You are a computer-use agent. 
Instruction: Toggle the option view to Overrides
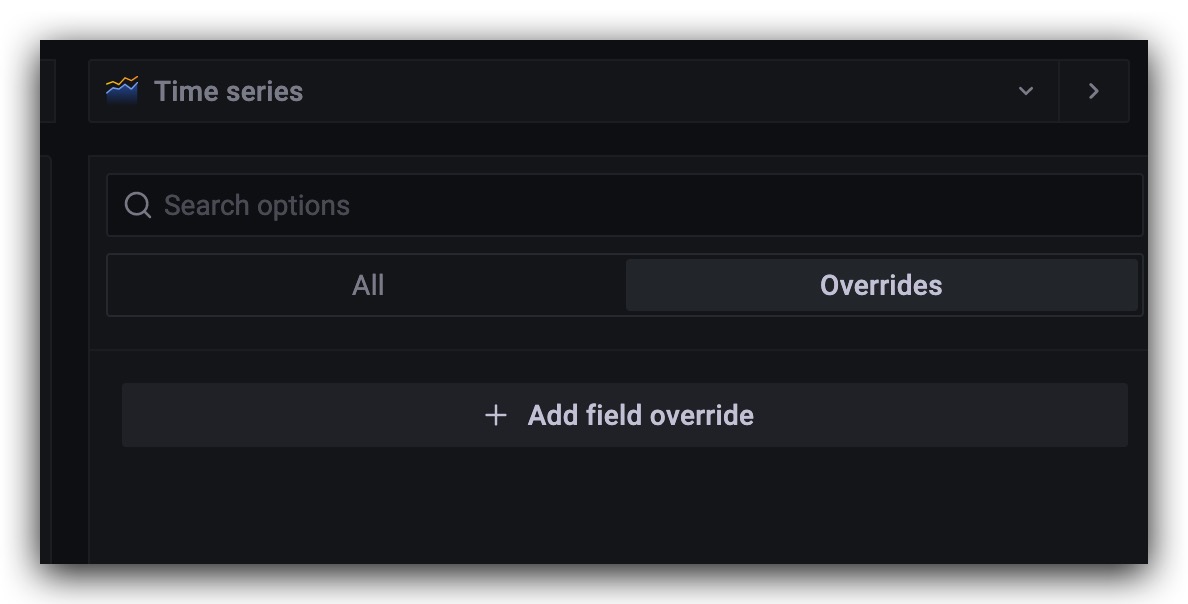[881, 286]
